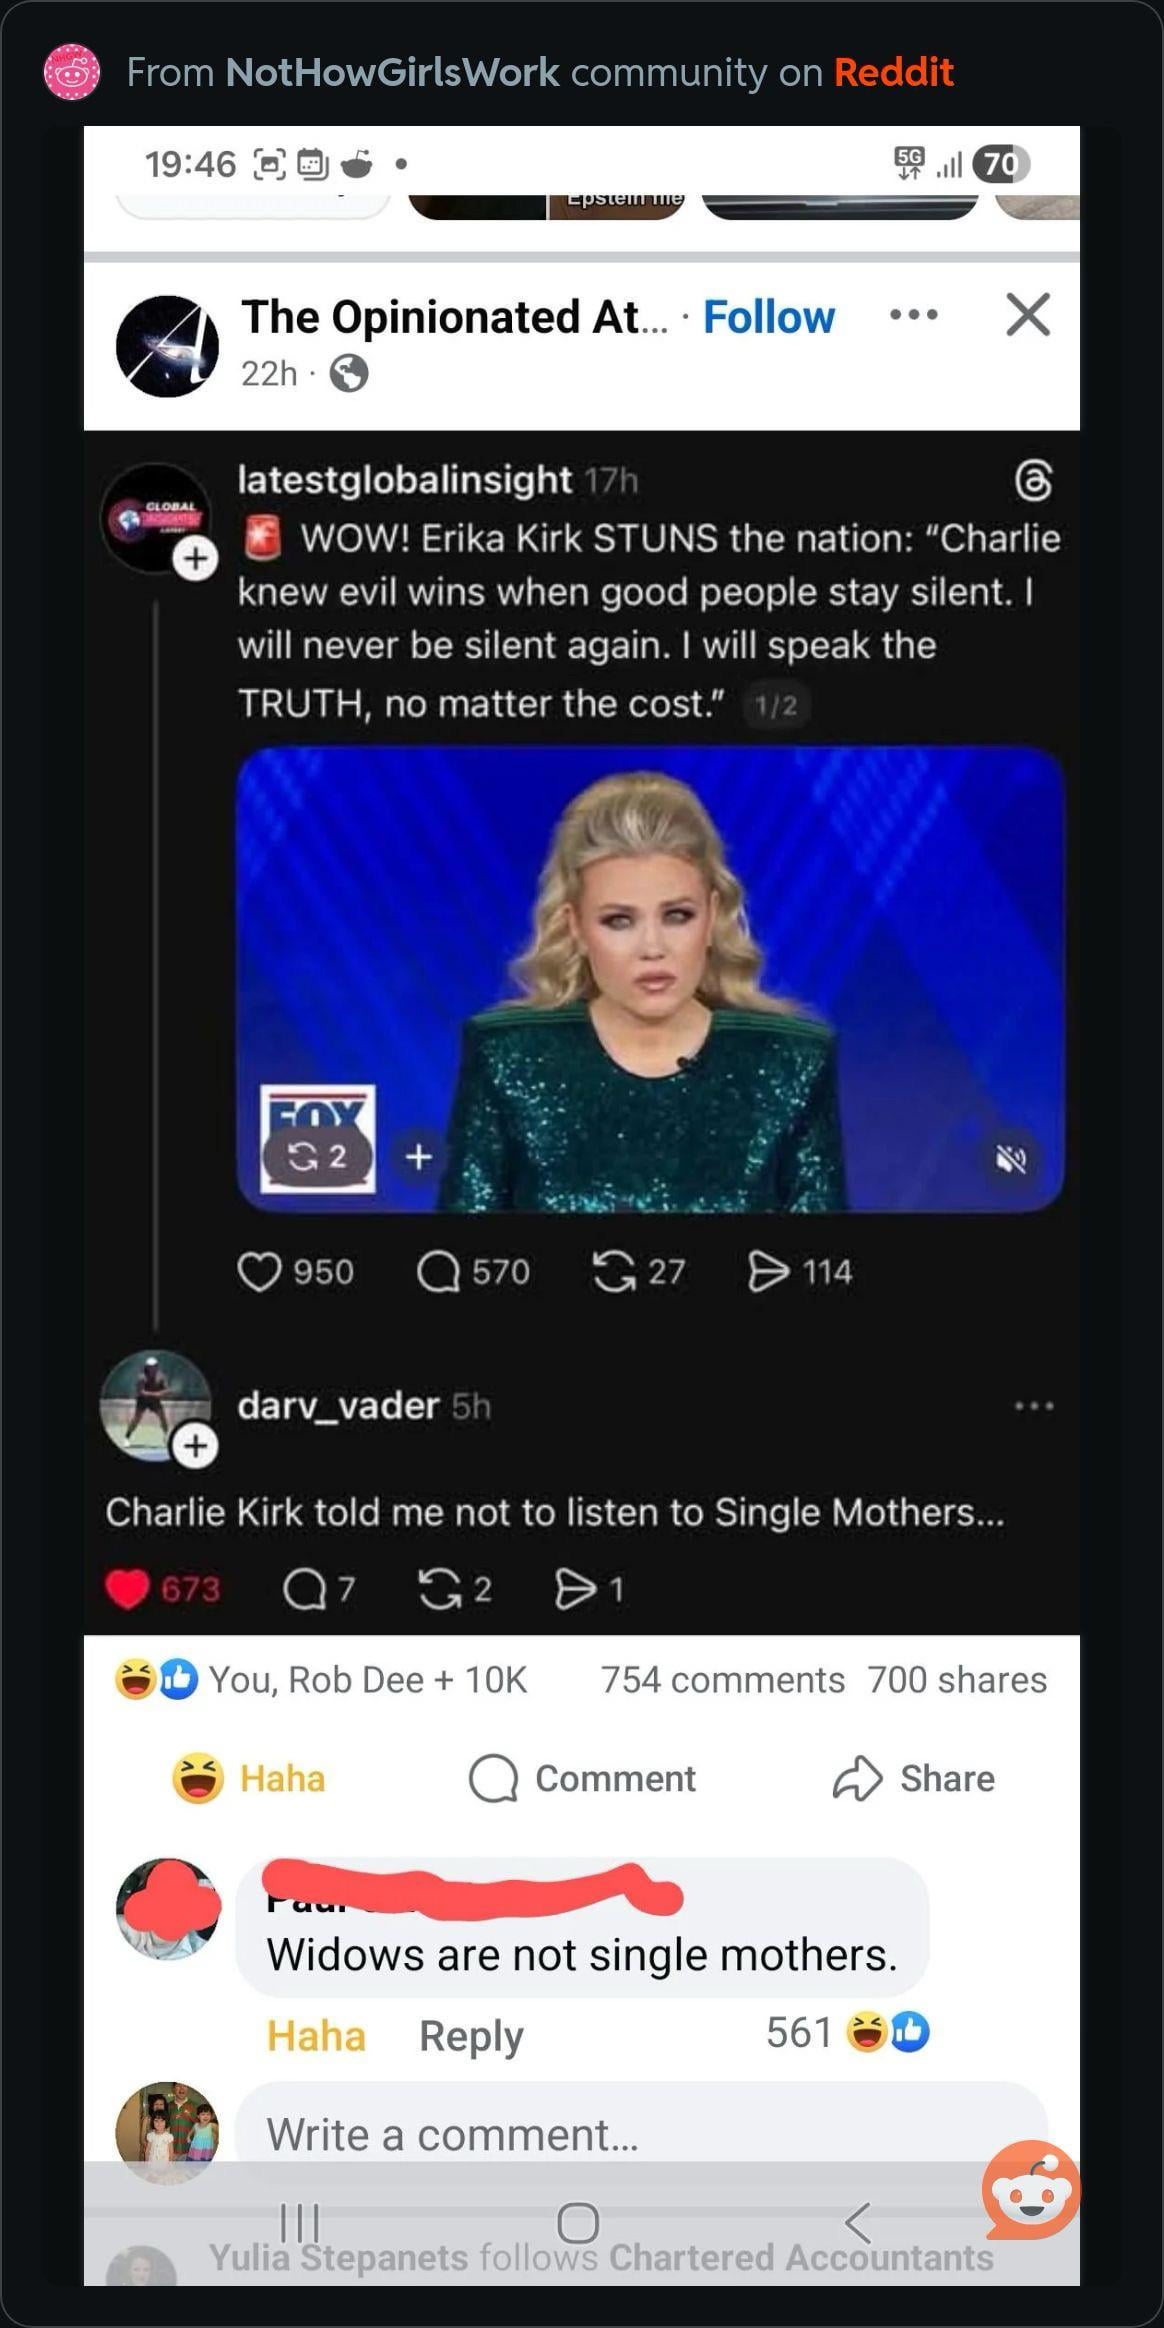The image size is (1164, 2328).
Task: Repost the Threads post with 27 reposts
Action: point(614,1272)
